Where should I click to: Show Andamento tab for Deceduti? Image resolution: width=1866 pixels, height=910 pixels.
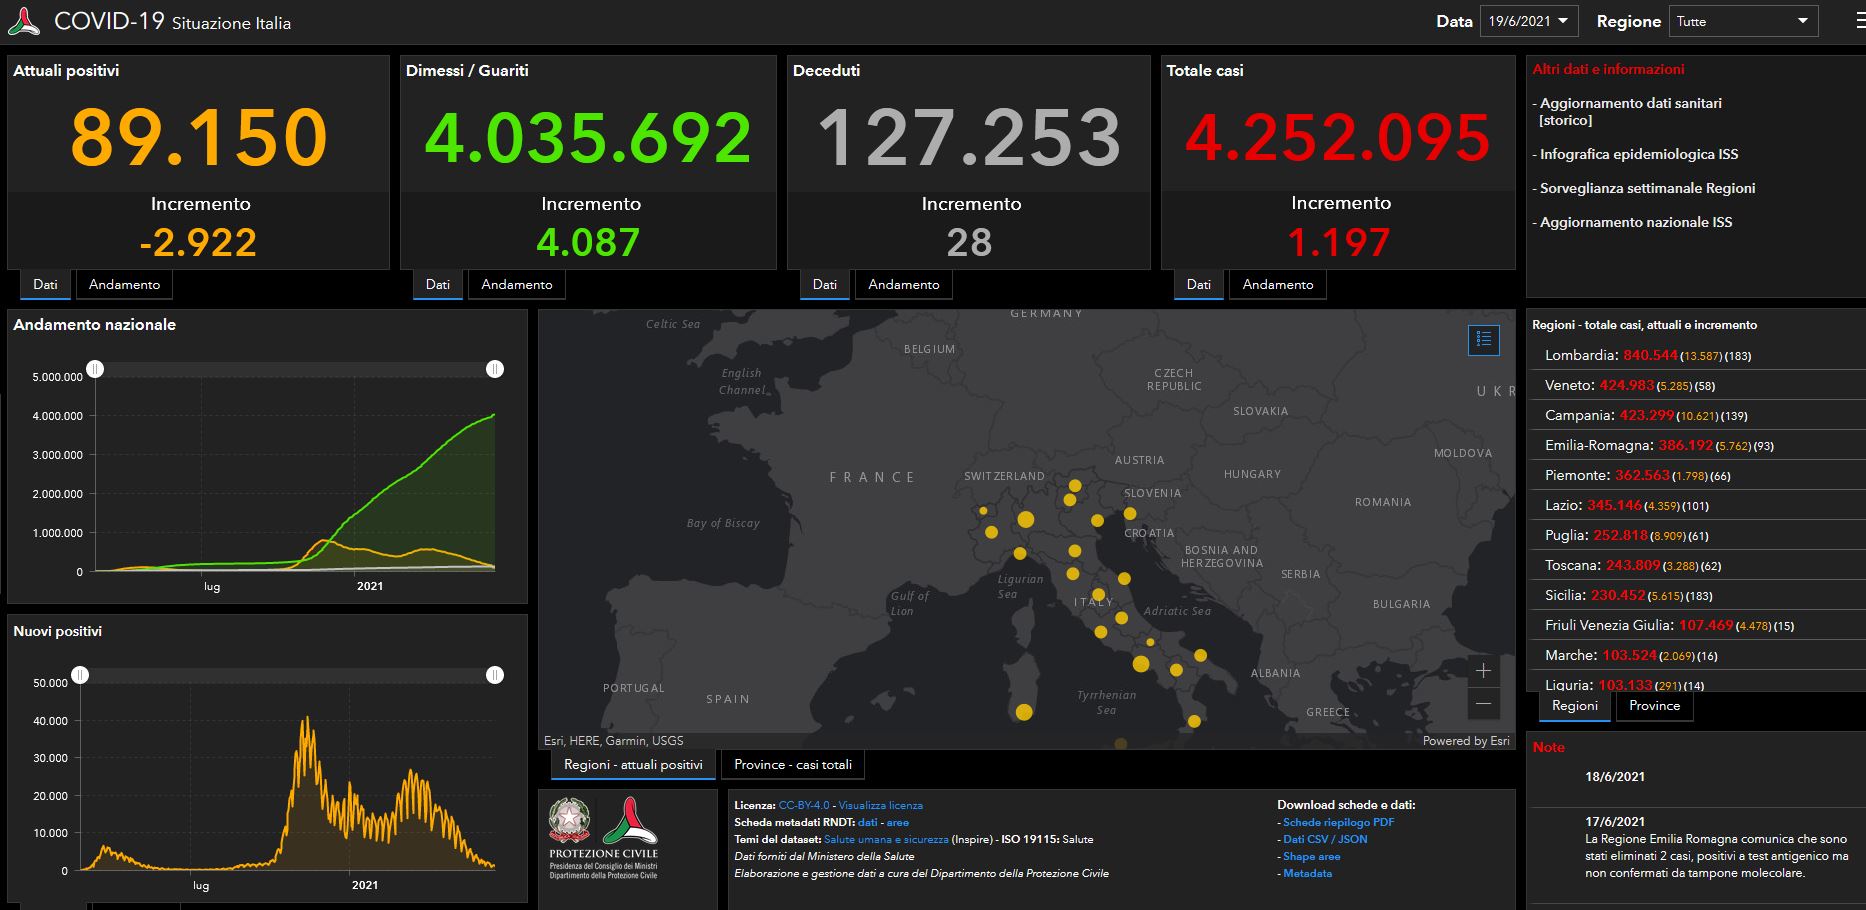click(903, 285)
